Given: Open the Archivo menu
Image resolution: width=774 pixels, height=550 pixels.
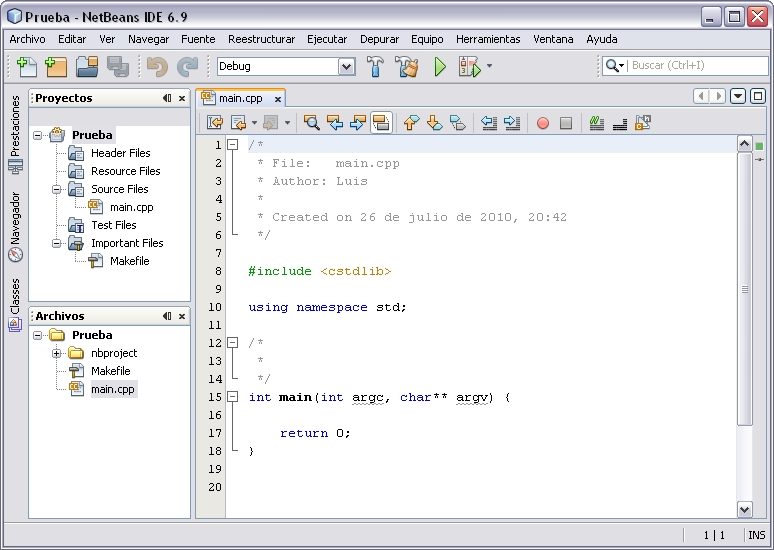Looking at the screenshot, I should click(x=27, y=39).
